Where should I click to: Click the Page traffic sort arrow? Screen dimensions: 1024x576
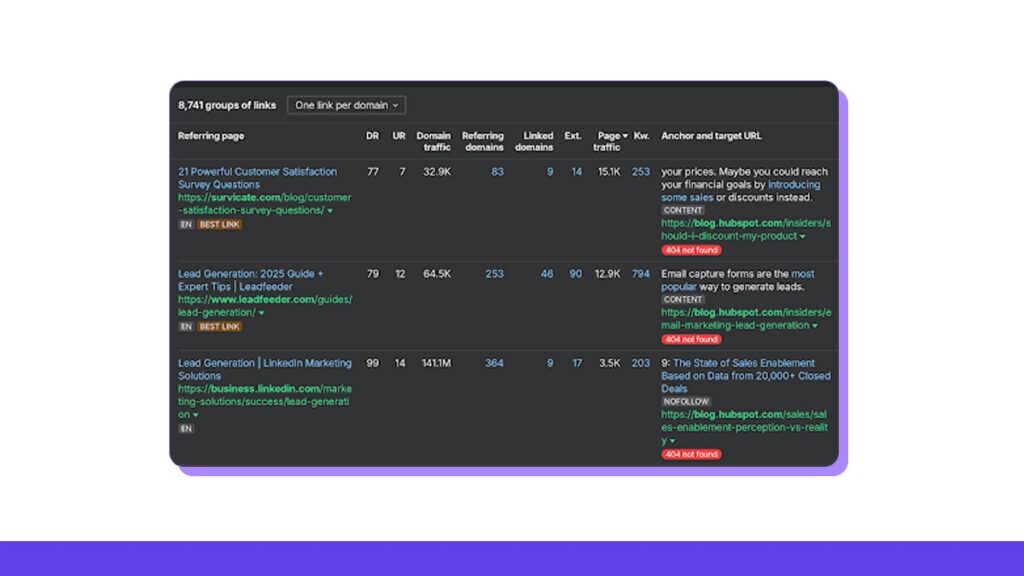coord(626,137)
